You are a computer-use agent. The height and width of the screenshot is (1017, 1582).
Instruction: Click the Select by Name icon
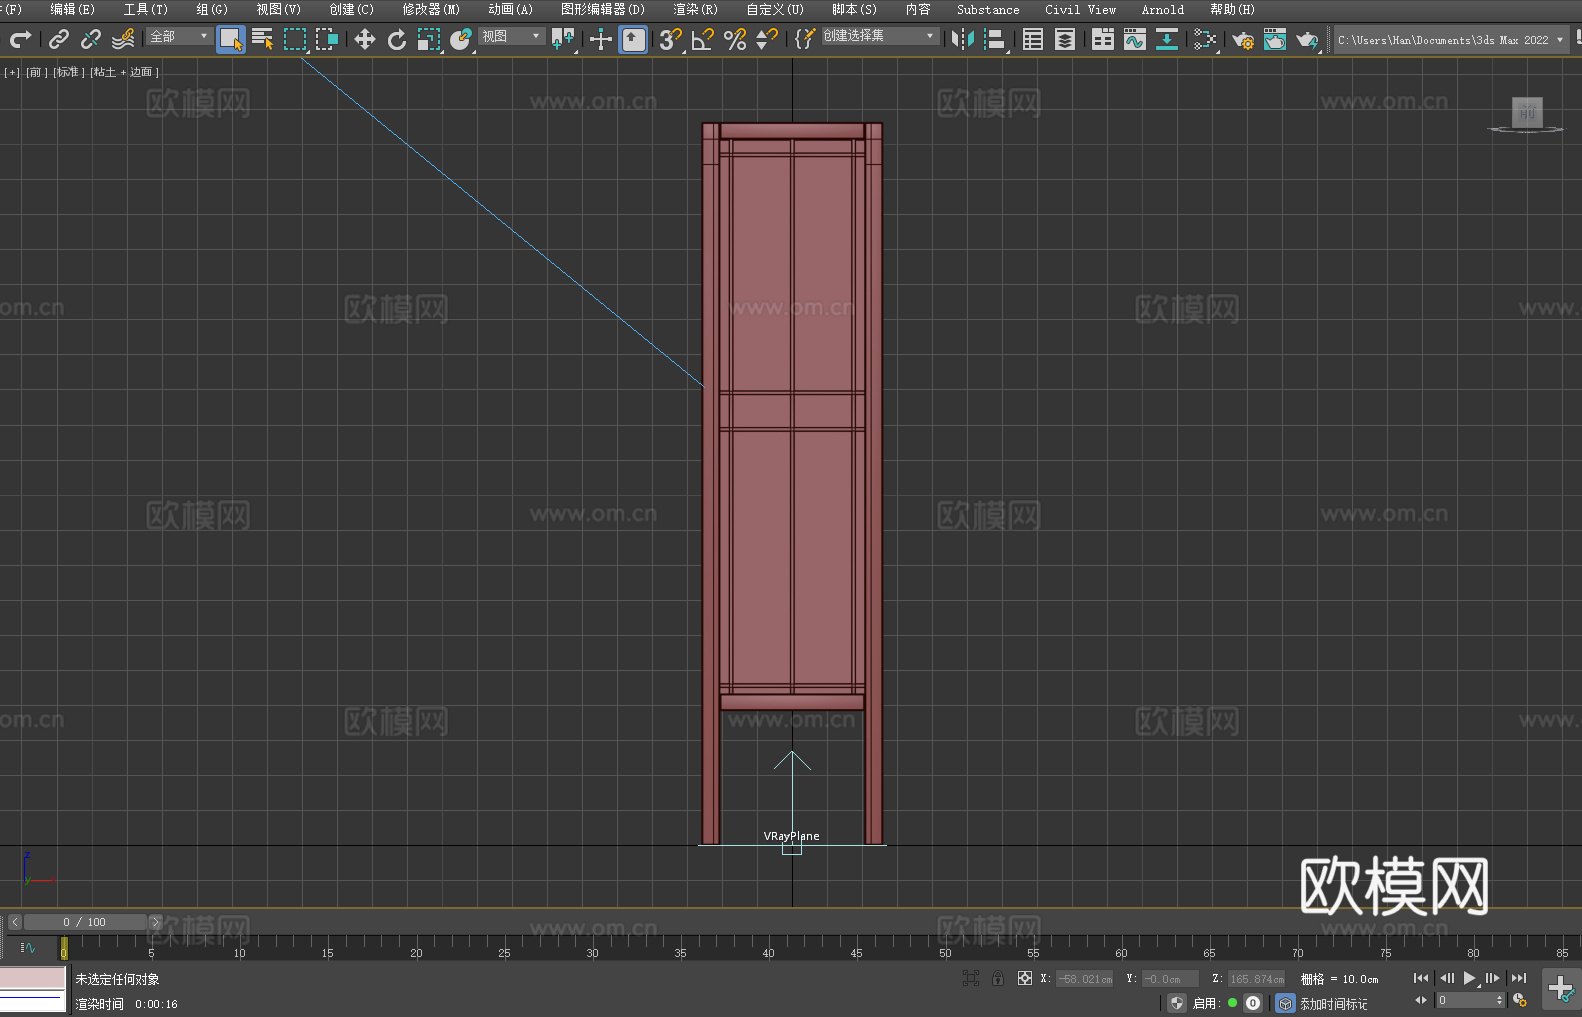(262, 39)
